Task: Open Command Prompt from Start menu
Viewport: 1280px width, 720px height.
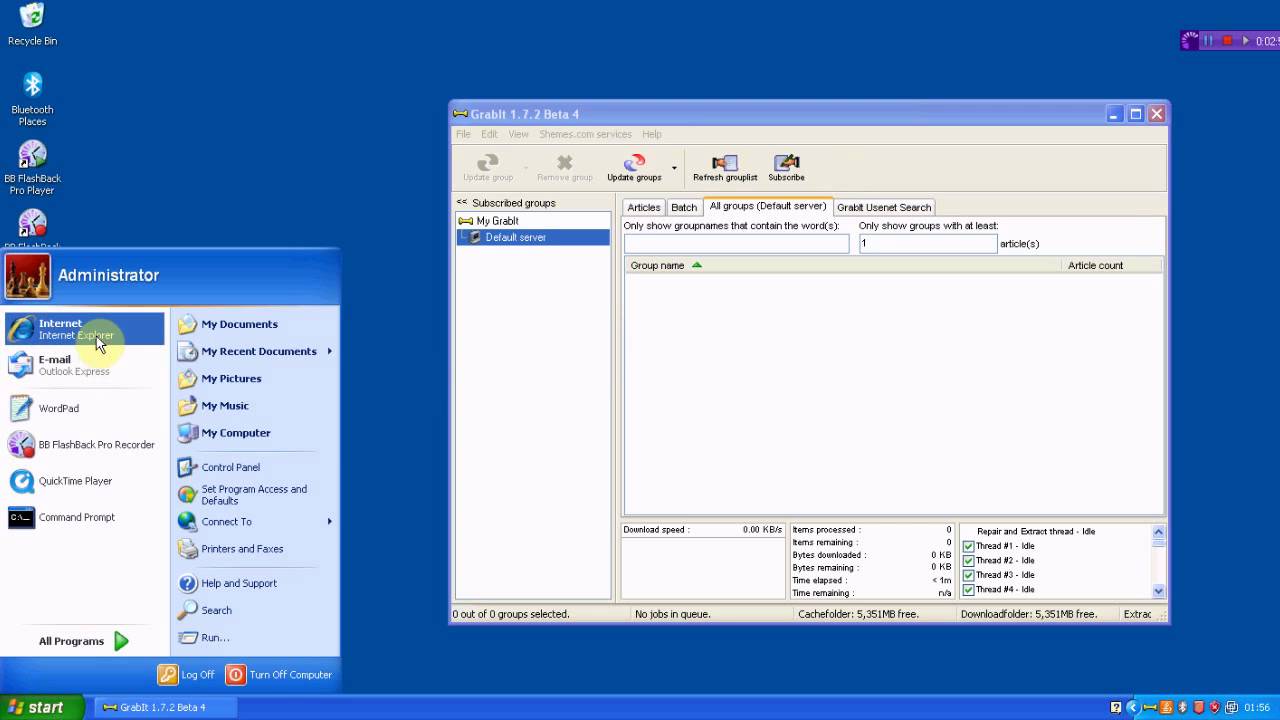Action: click(x=85, y=517)
